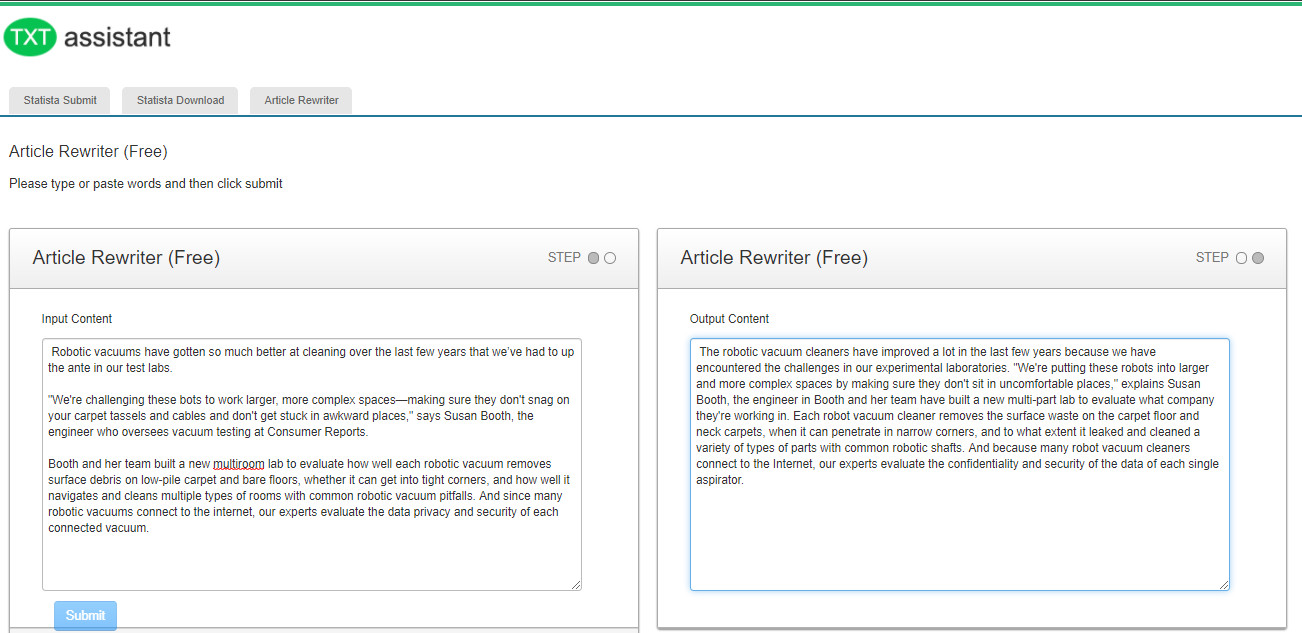Click the STEP label in the output panel header
Screen dimensions: 1302x633
coord(1212,258)
